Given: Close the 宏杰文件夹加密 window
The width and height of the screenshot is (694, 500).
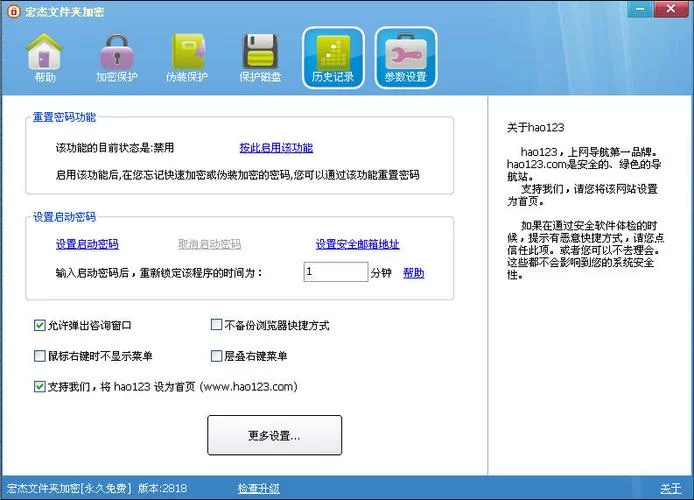Looking at the screenshot, I should [670, 9].
